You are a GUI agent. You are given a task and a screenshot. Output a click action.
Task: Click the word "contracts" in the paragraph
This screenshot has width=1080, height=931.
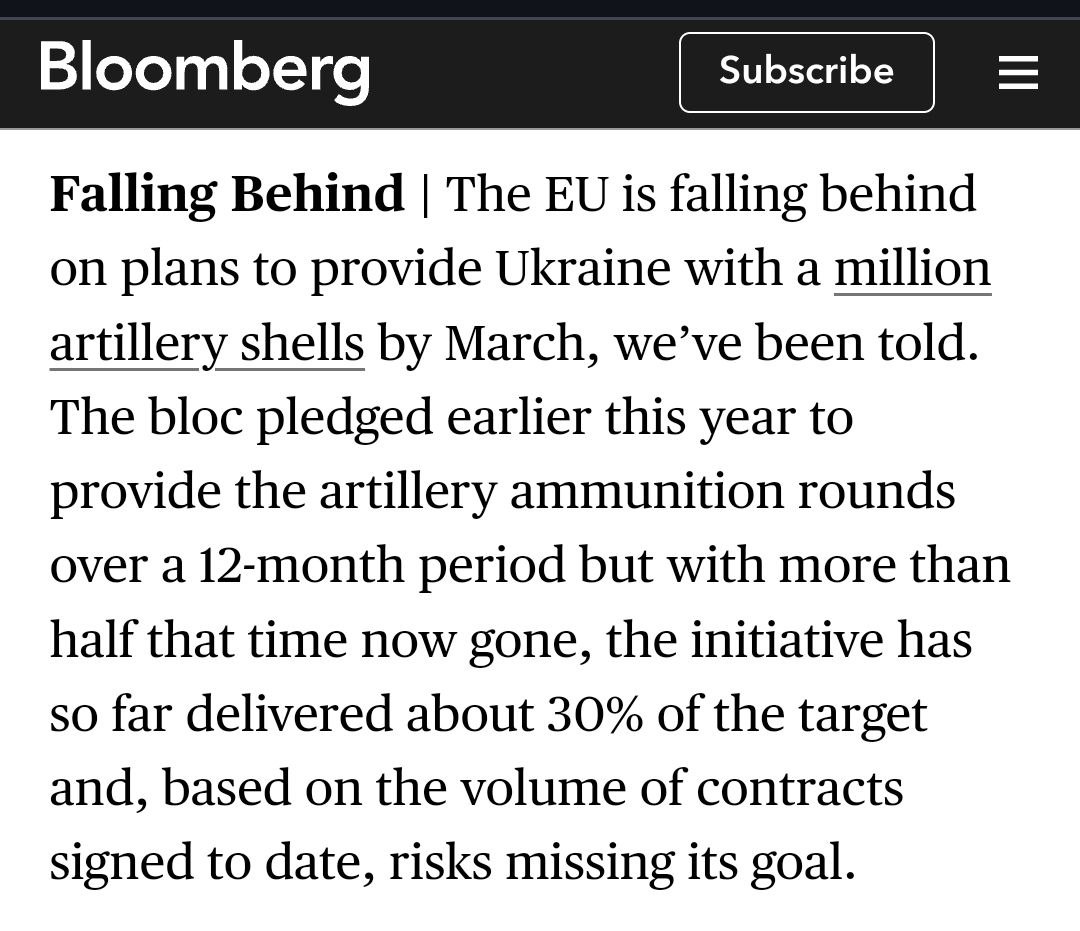click(x=800, y=788)
